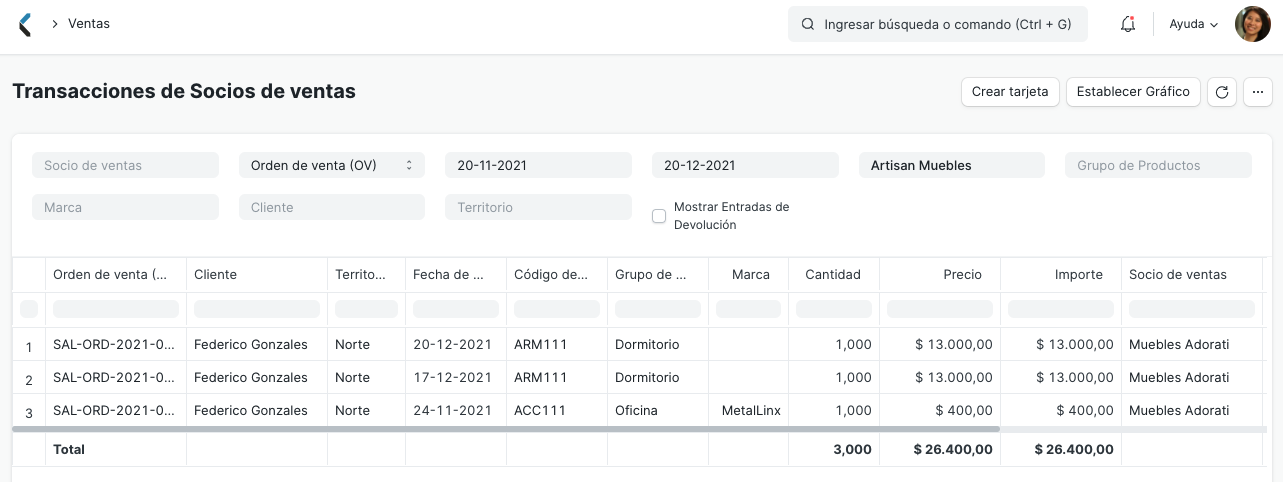This screenshot has height=482, width=1283.
Task: Click the $ 400,00 Precio cell
Action: (940, 410)
